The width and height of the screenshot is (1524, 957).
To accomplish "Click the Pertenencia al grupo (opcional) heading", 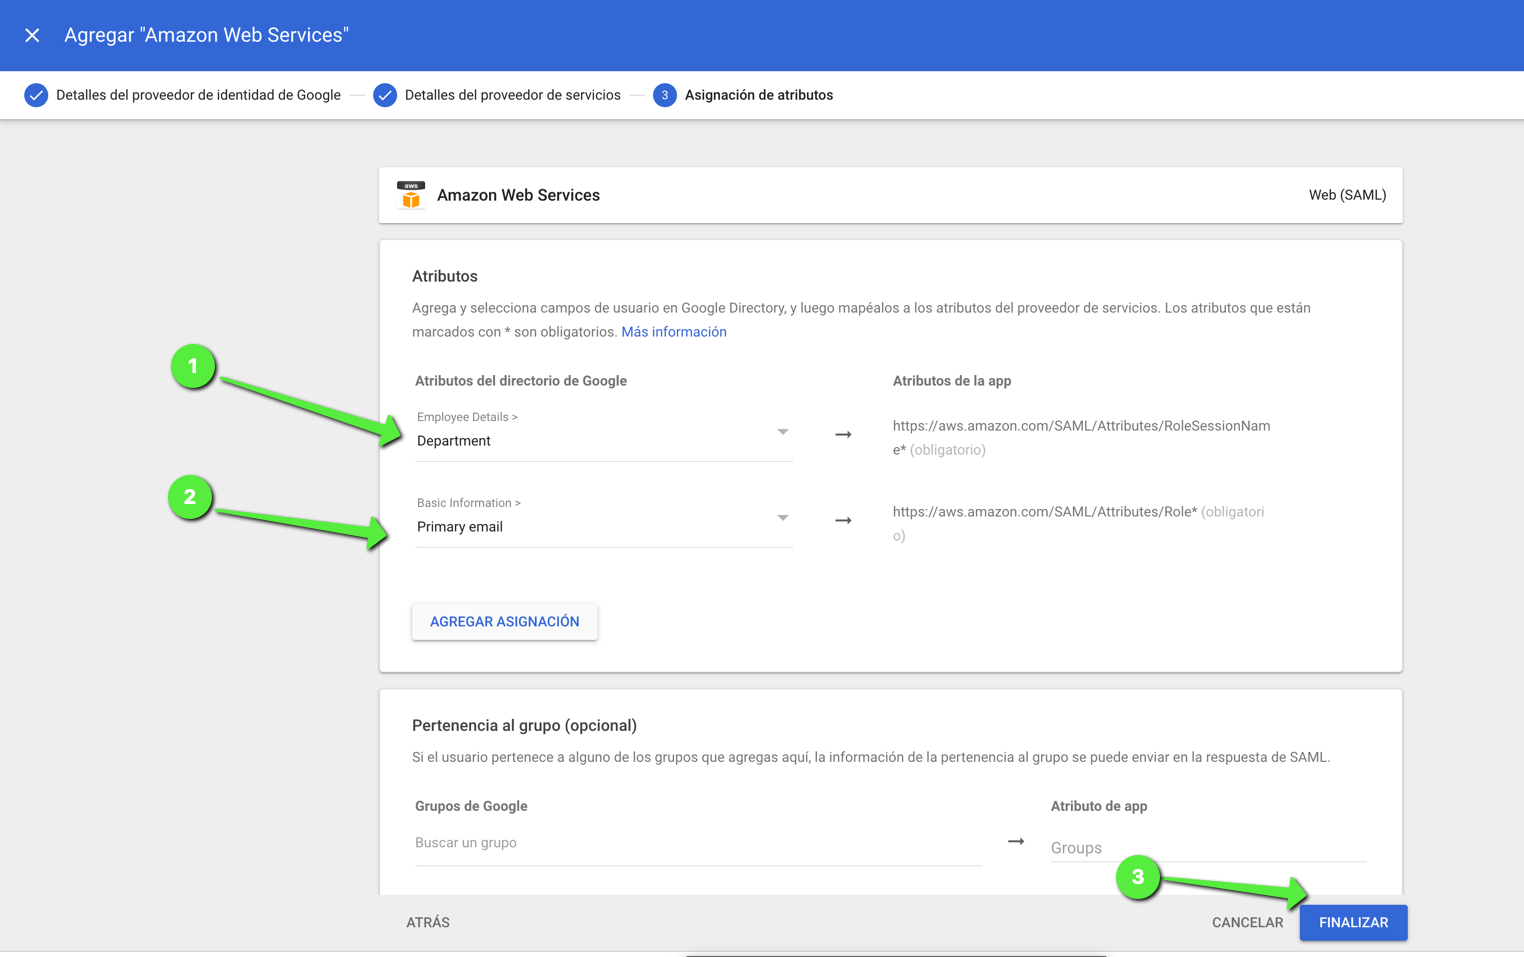I will [x=524, y=726].
